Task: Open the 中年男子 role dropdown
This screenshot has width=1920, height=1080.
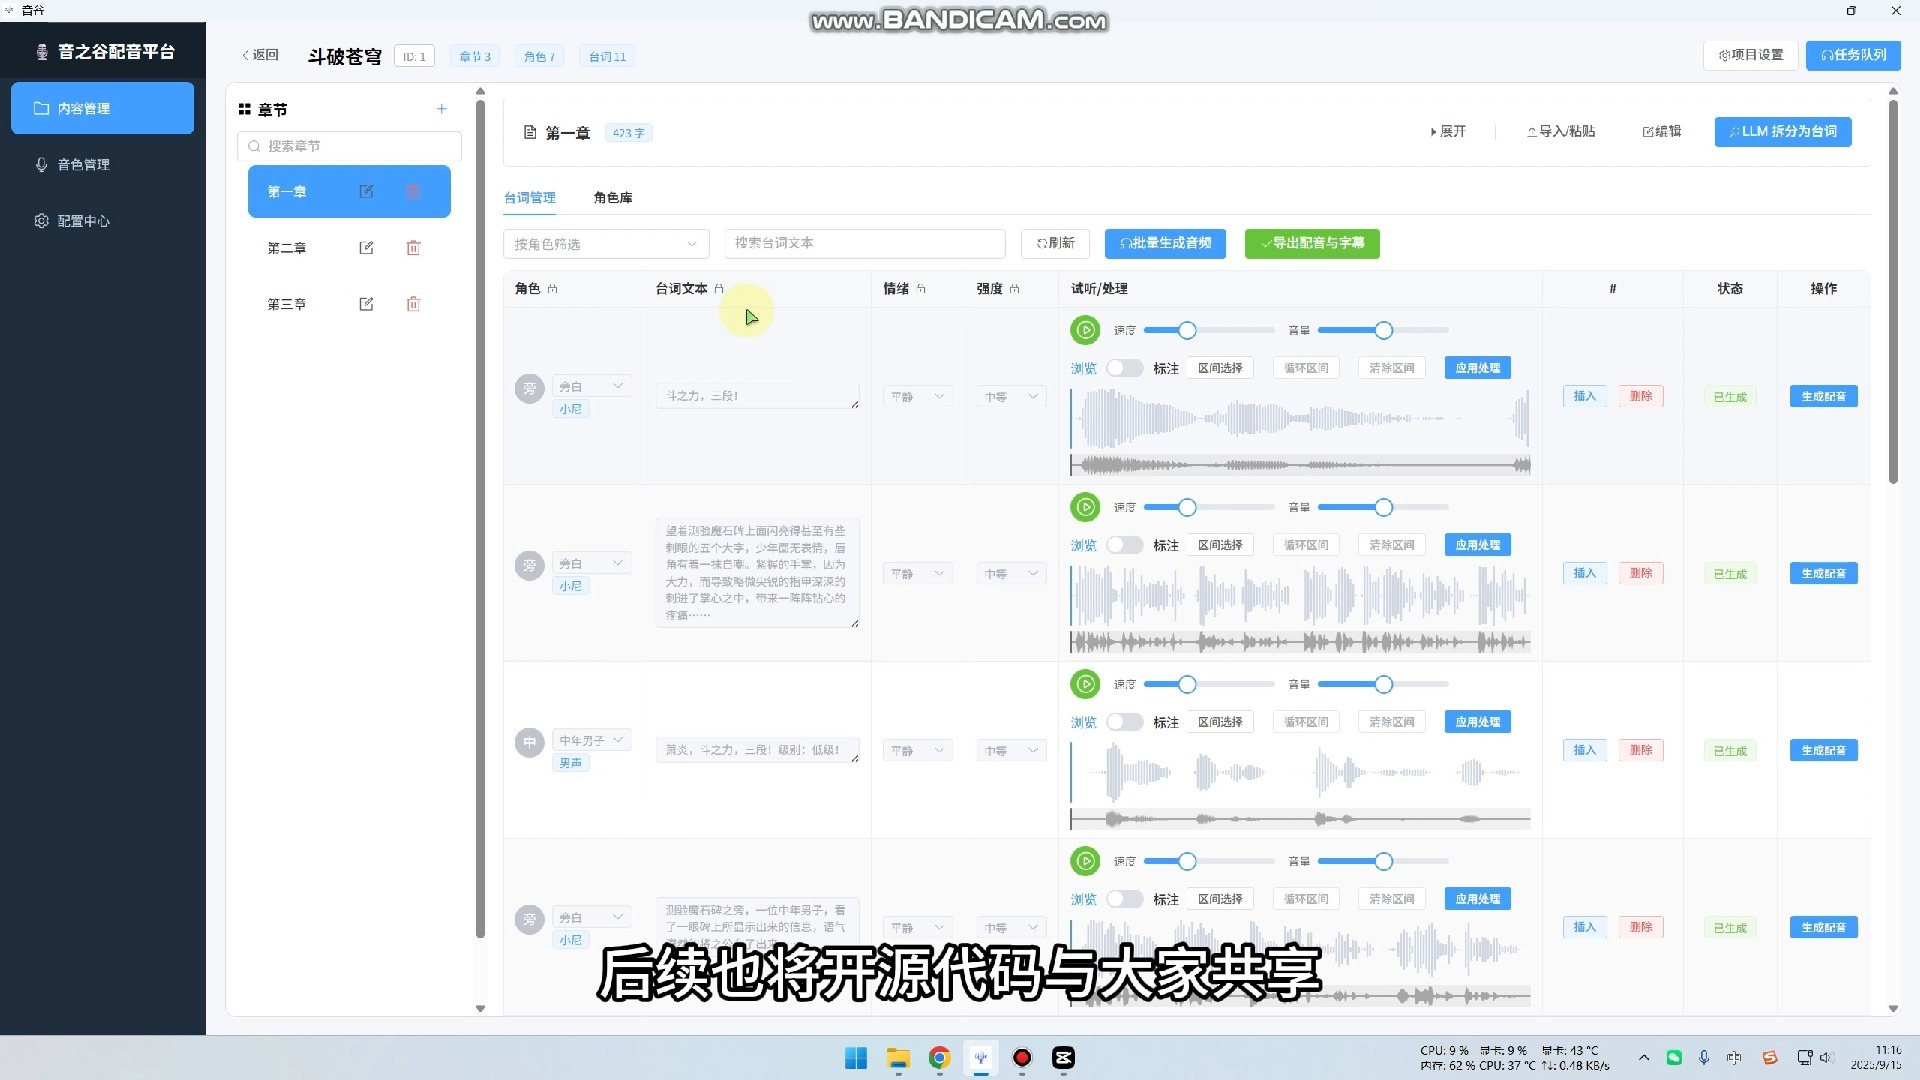Action: coord(592,740)
